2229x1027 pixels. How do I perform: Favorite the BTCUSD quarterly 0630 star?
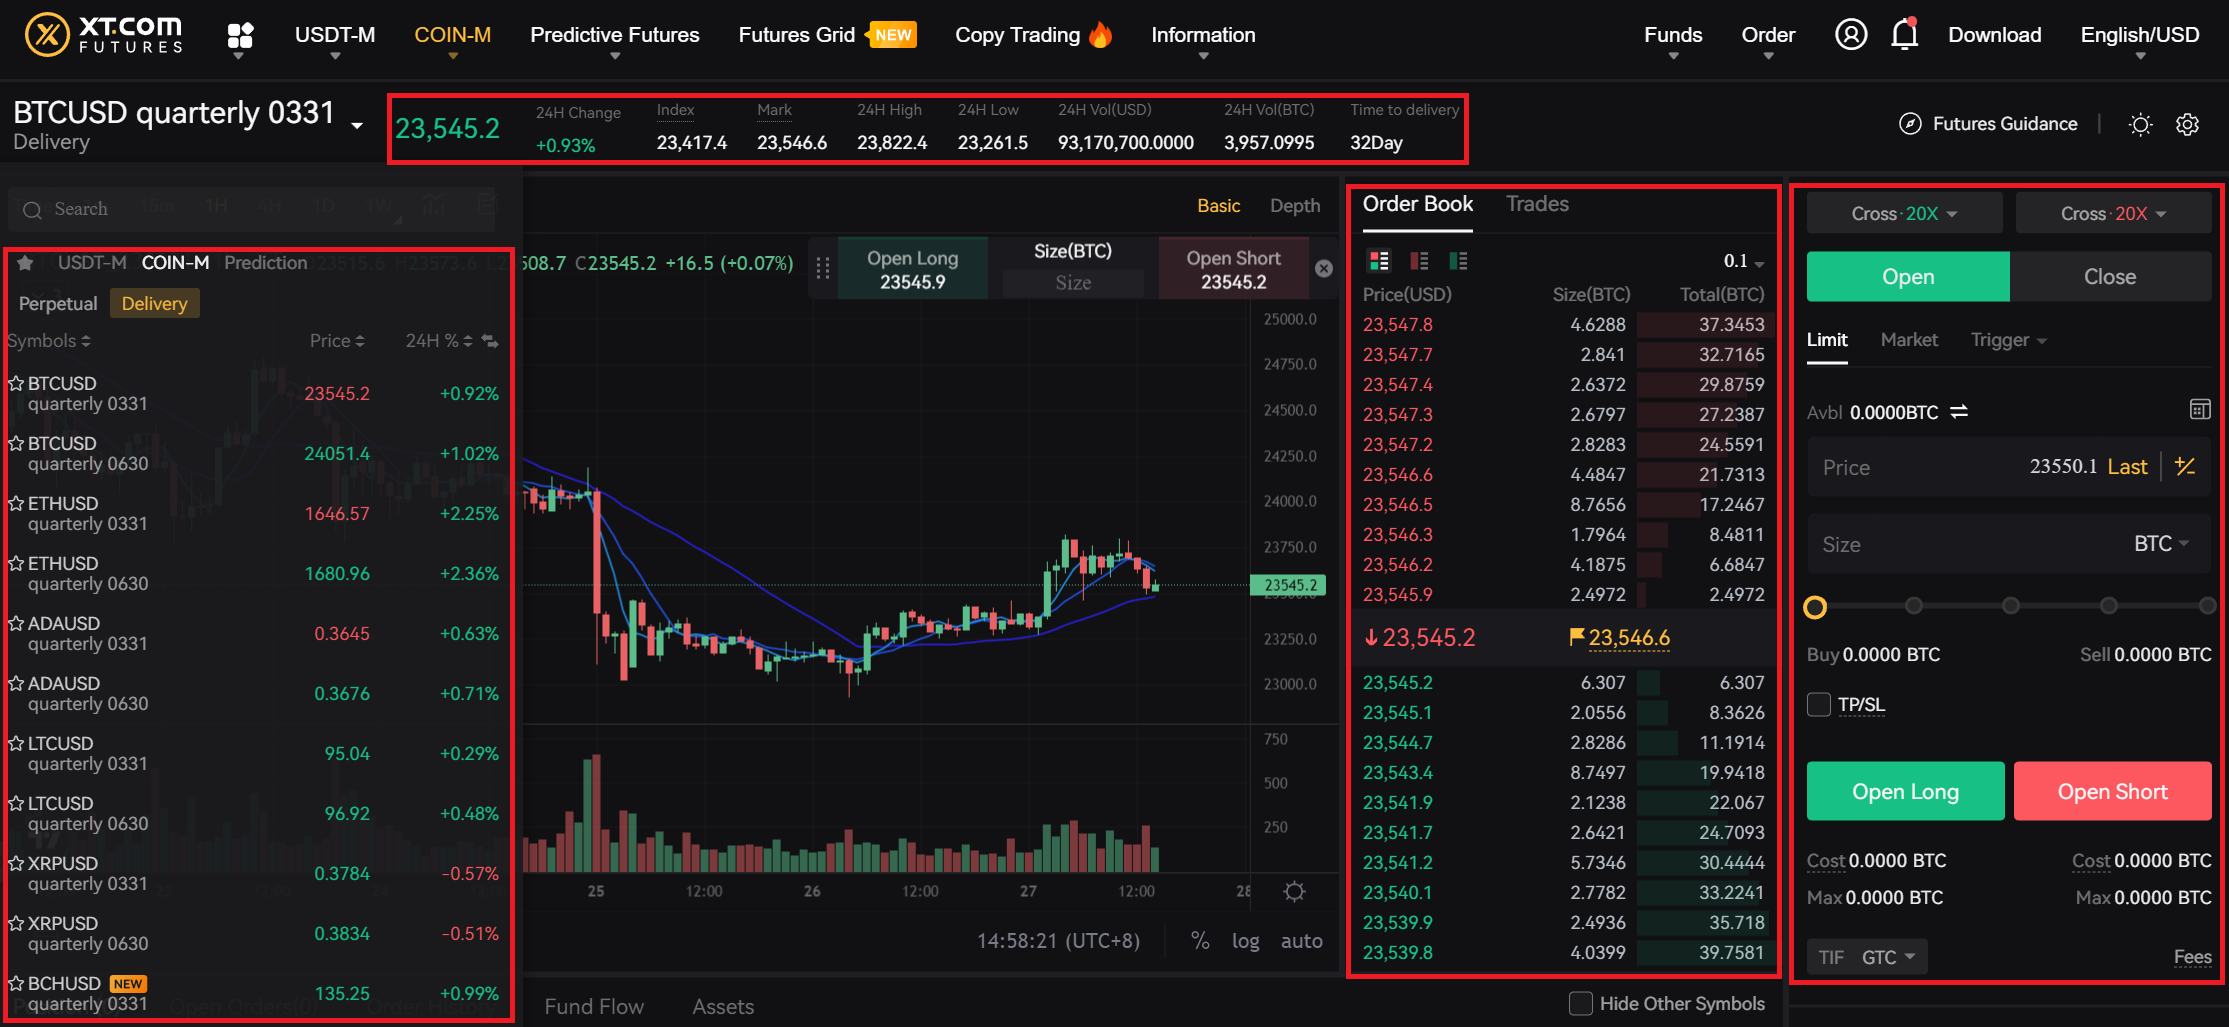tap(16, 443)
